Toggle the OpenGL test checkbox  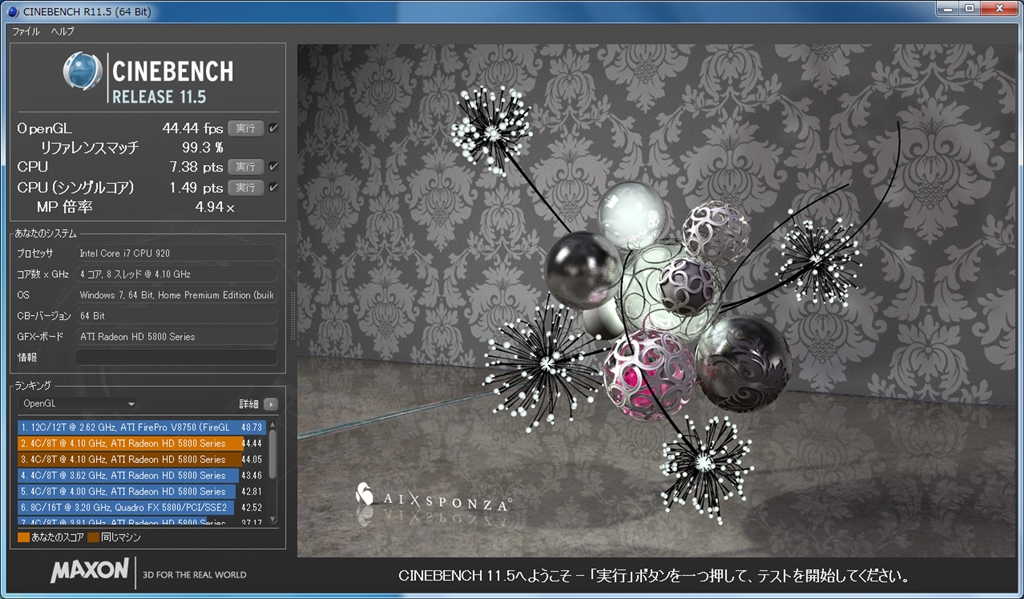(273, 128)
